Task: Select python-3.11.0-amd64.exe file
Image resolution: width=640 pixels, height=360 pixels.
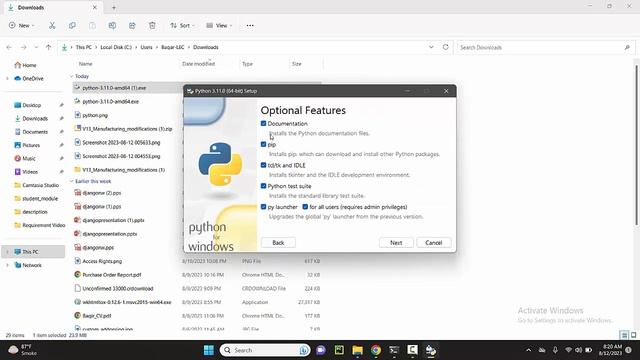Action: [111, 102]
